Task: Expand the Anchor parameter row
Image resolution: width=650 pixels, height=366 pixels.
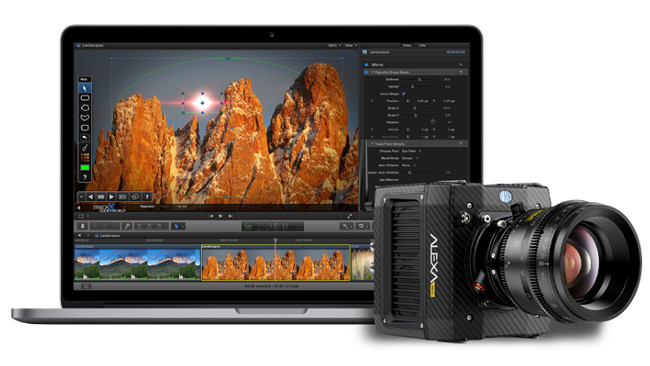Action: click(372, 129)
